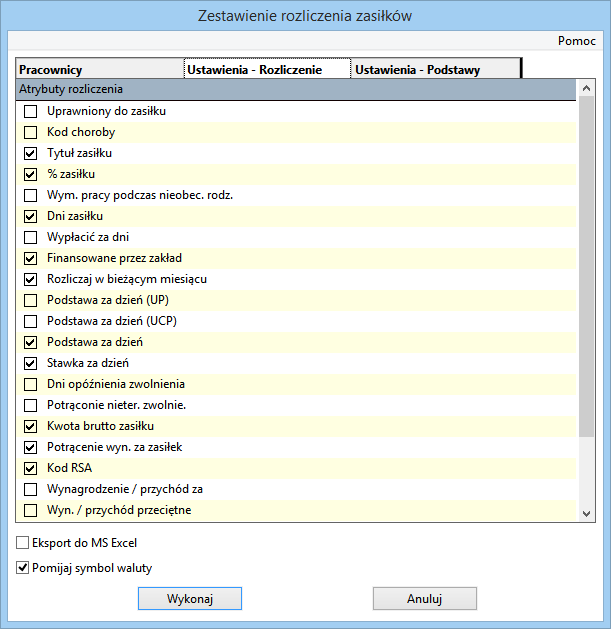611x629 pixels.
Task: Untick the 'Stawka za dzień' checkbox
Action: (30, 363)
